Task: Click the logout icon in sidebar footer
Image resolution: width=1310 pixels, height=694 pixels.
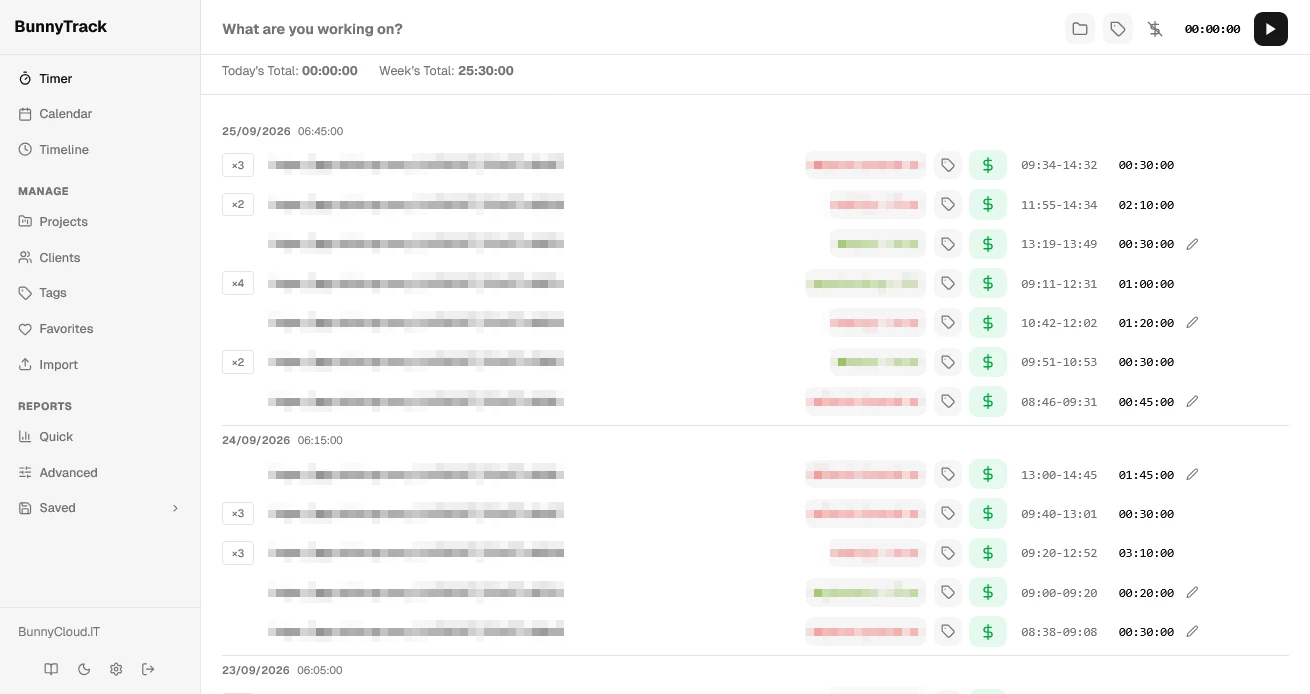Action: (x=148, y=669)
